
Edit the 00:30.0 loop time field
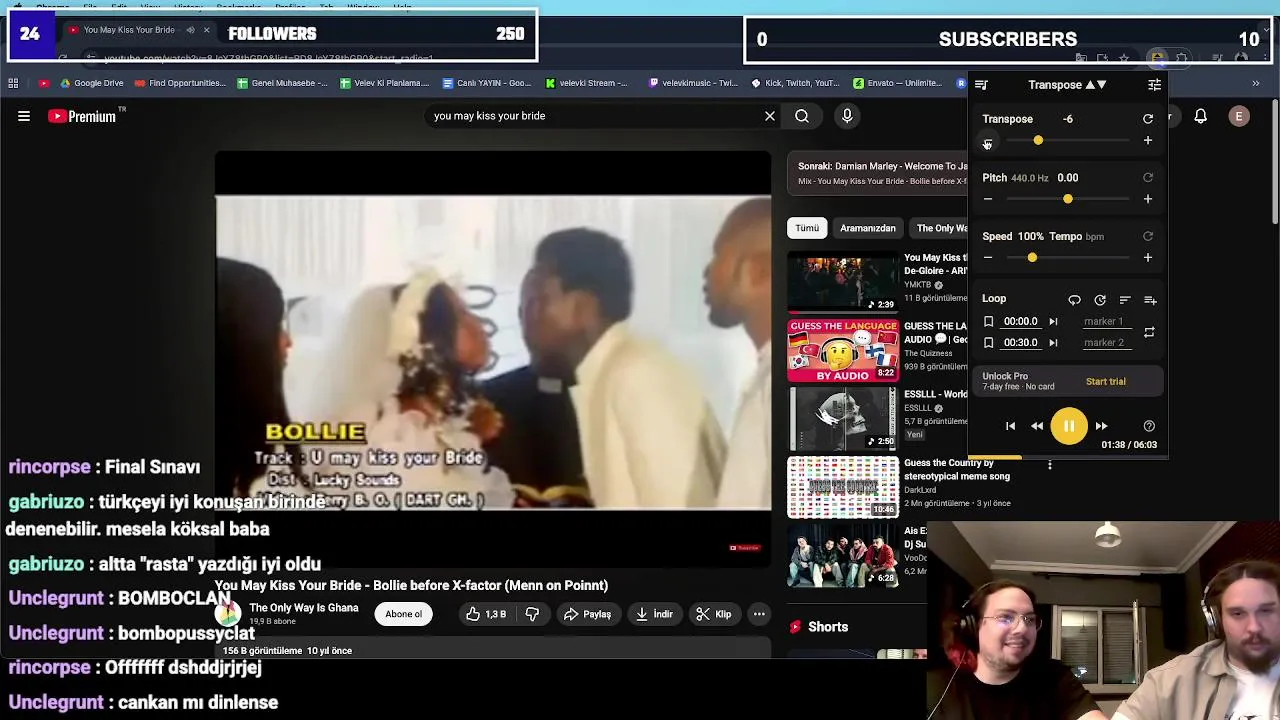coord(1021,343)
